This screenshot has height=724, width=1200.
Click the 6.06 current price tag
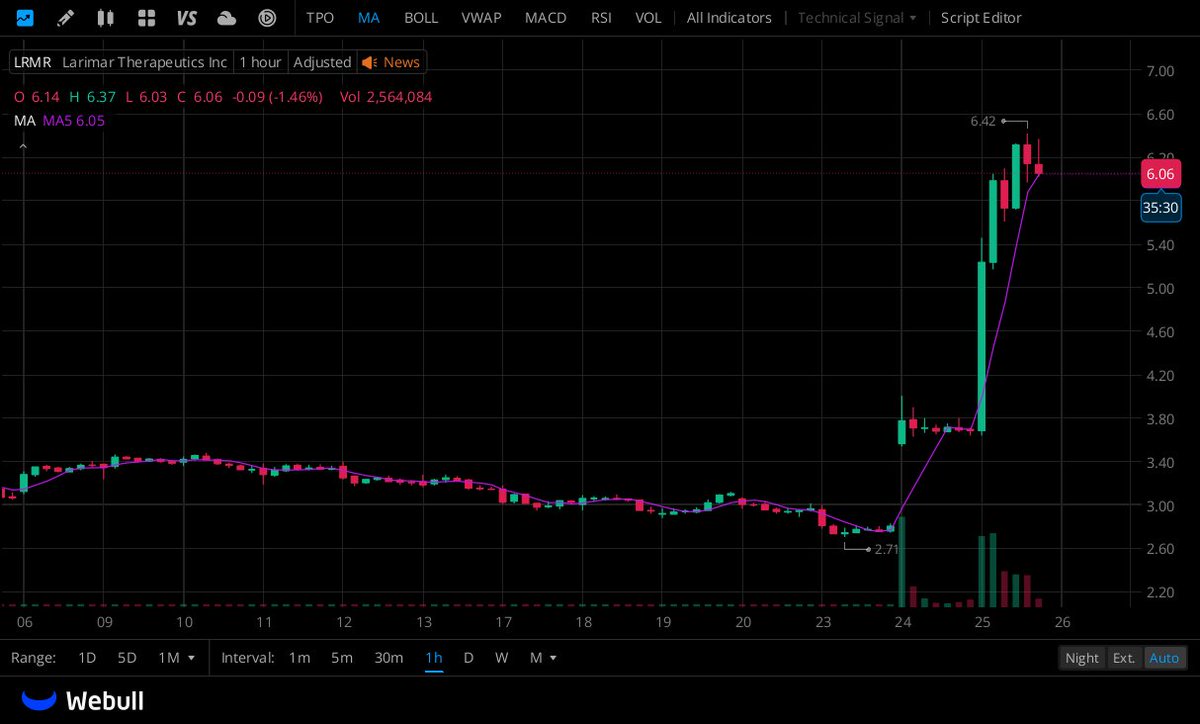[1160, 174]
